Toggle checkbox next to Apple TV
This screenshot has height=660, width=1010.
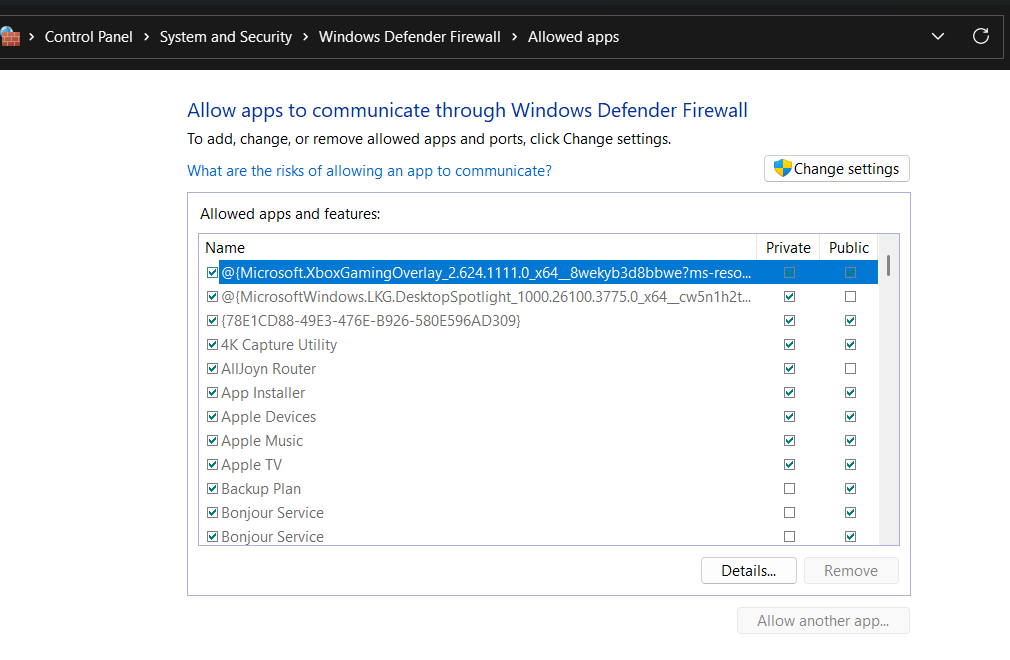[212, 464]
